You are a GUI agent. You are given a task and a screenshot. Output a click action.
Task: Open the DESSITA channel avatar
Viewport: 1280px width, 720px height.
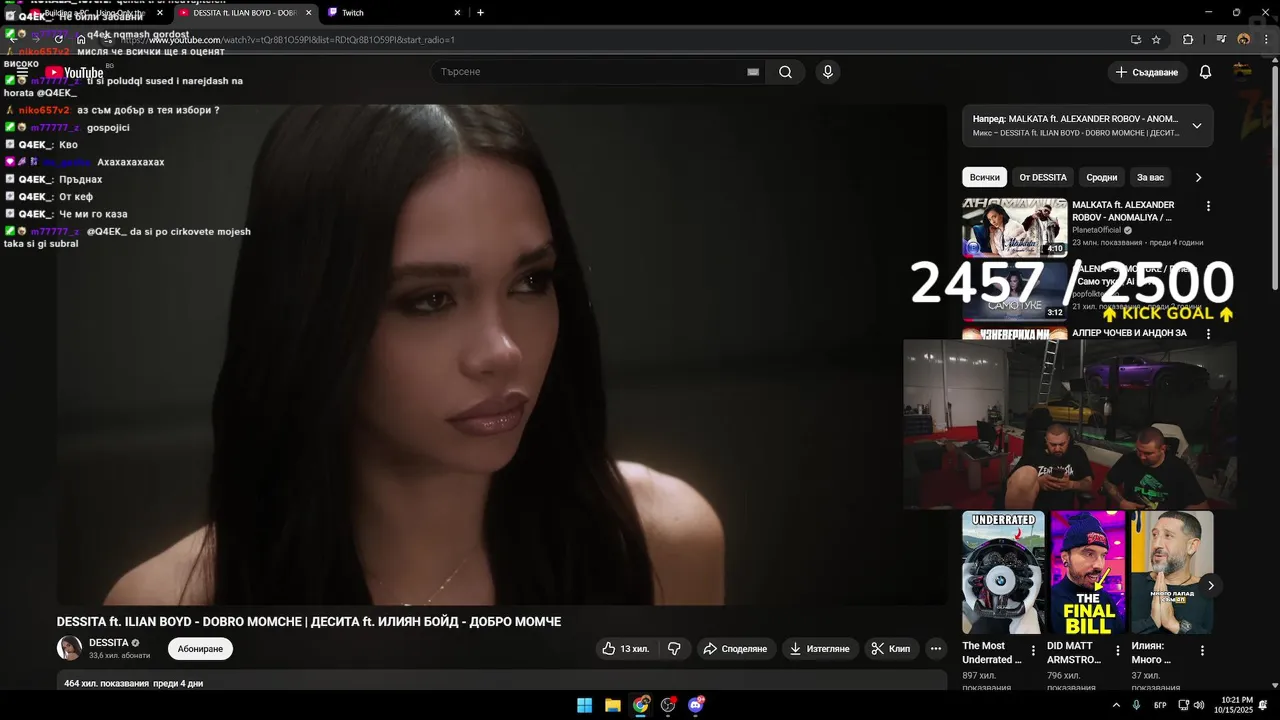tap(69, 648)
